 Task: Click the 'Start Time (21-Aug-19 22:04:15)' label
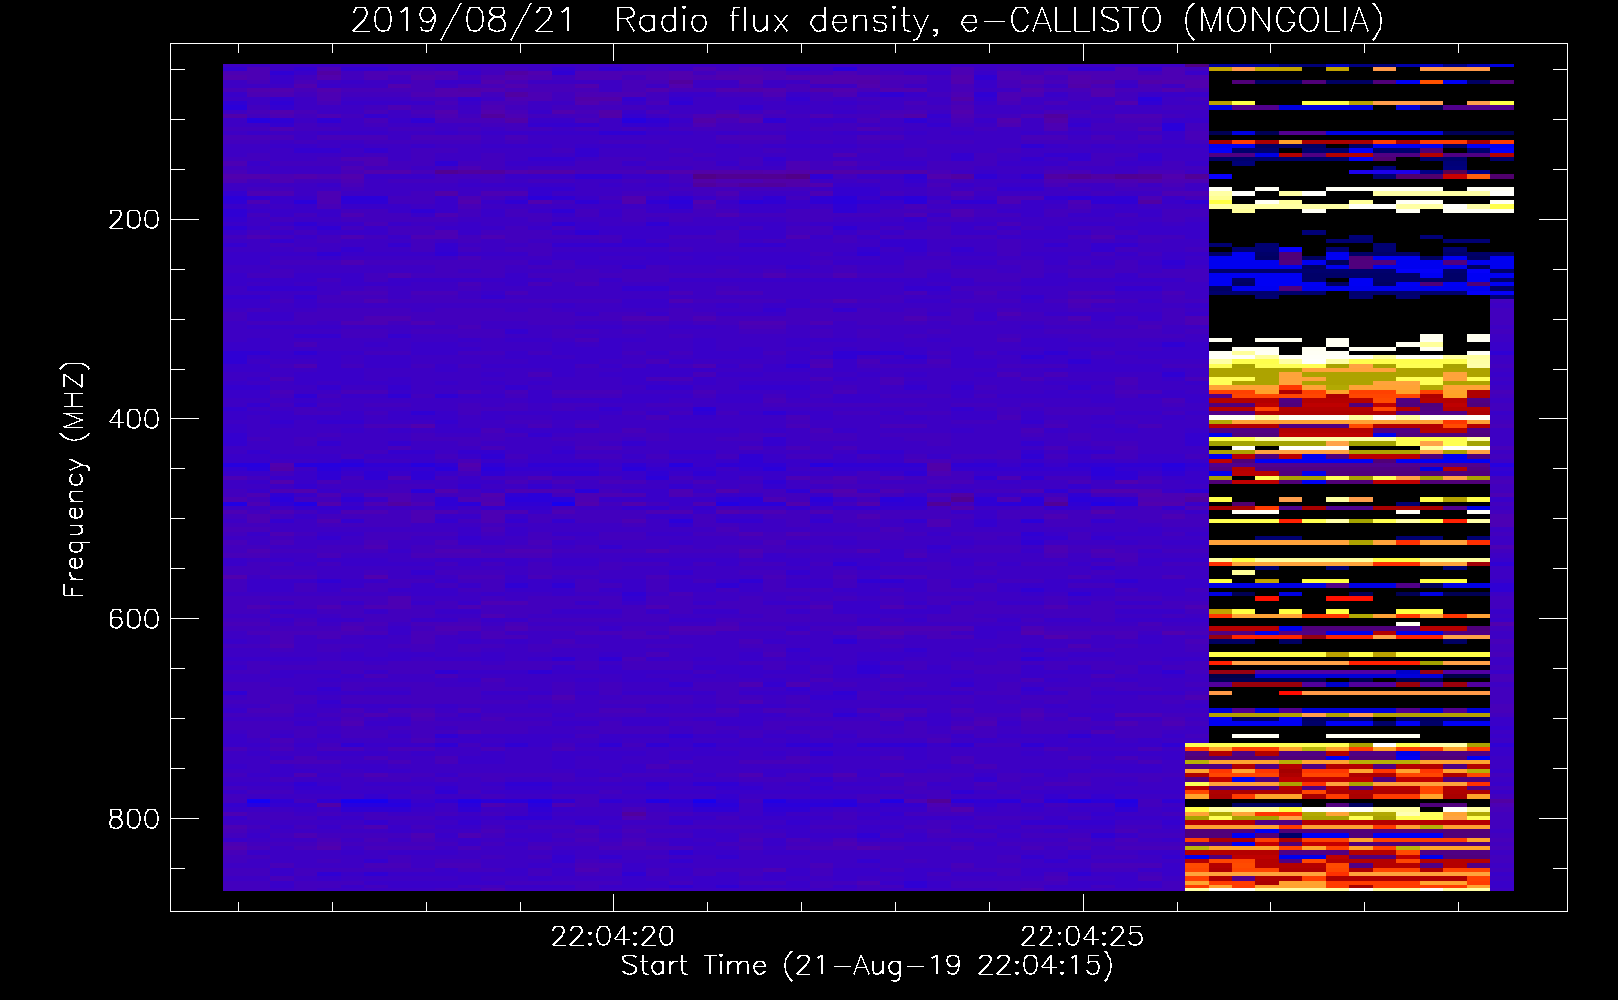point(867,966)
